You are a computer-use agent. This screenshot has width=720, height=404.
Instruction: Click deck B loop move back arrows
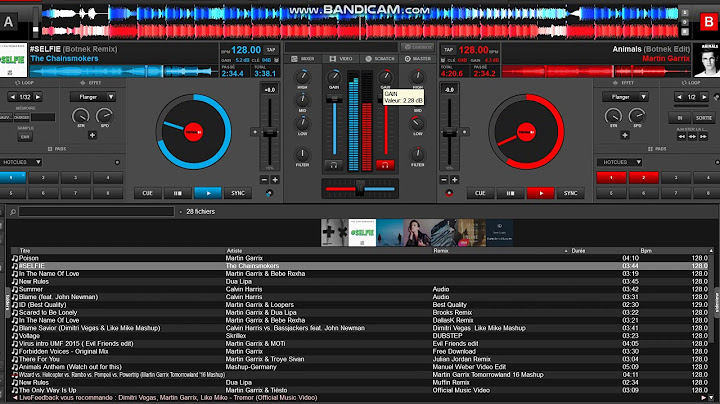(681, 137)
